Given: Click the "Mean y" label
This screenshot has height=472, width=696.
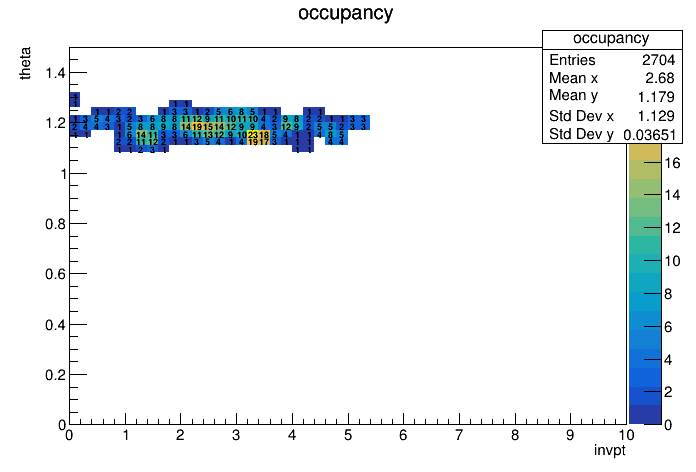Looking at the screenshot, I should [573, 96].
